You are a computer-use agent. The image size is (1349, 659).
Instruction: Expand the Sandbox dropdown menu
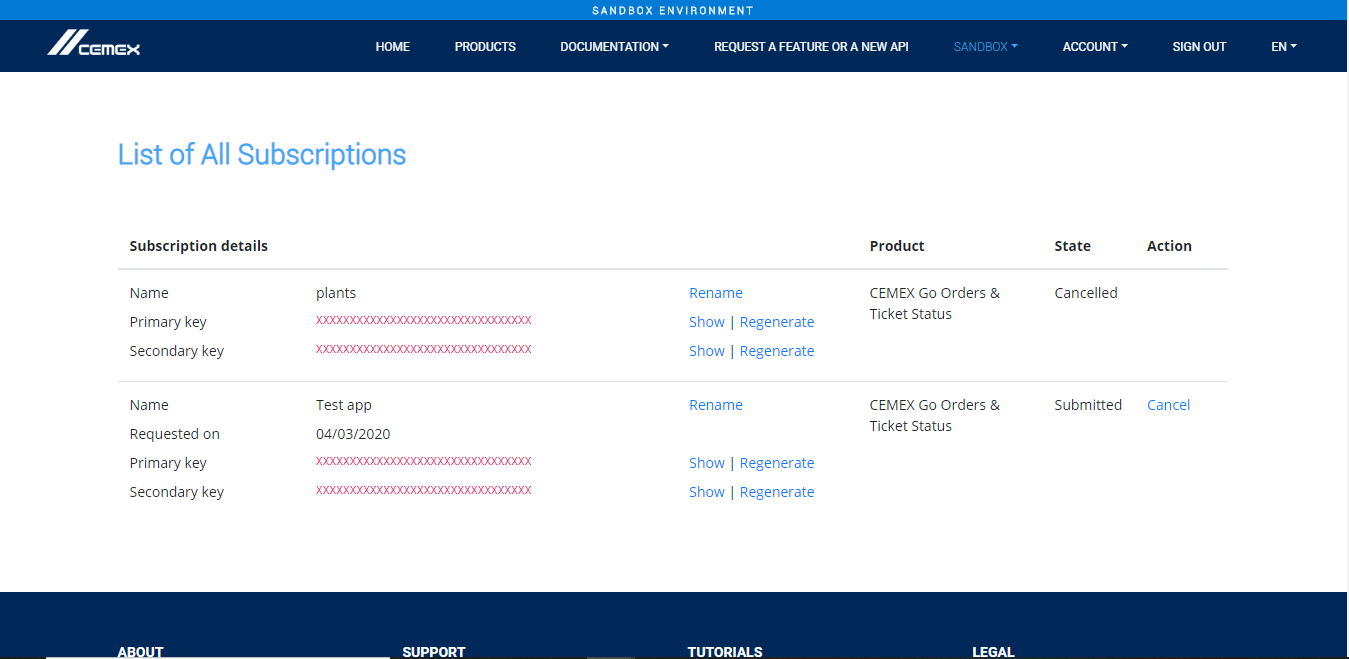click(x=985, y=47)
